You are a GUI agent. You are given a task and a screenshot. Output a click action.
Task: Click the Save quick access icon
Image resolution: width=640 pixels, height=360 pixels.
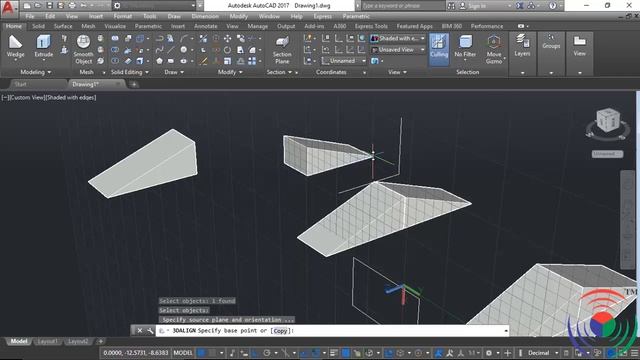tap(49, 6)
